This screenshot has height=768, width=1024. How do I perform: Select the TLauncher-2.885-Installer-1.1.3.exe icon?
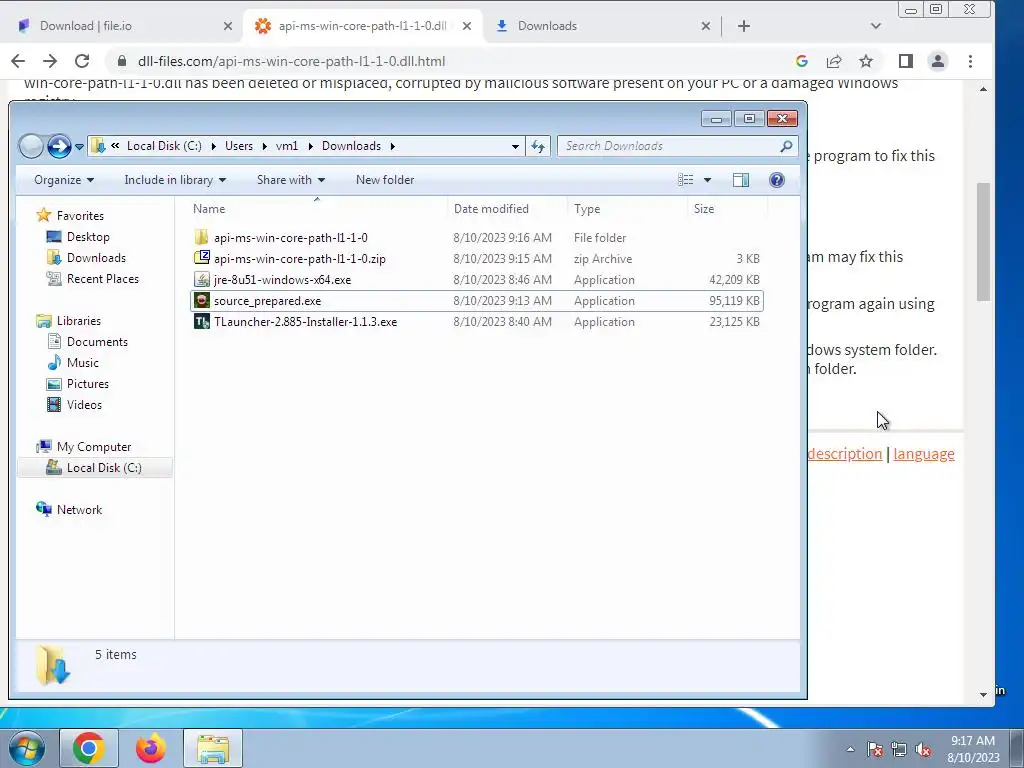pyautogui.click(x=202, y=321)
